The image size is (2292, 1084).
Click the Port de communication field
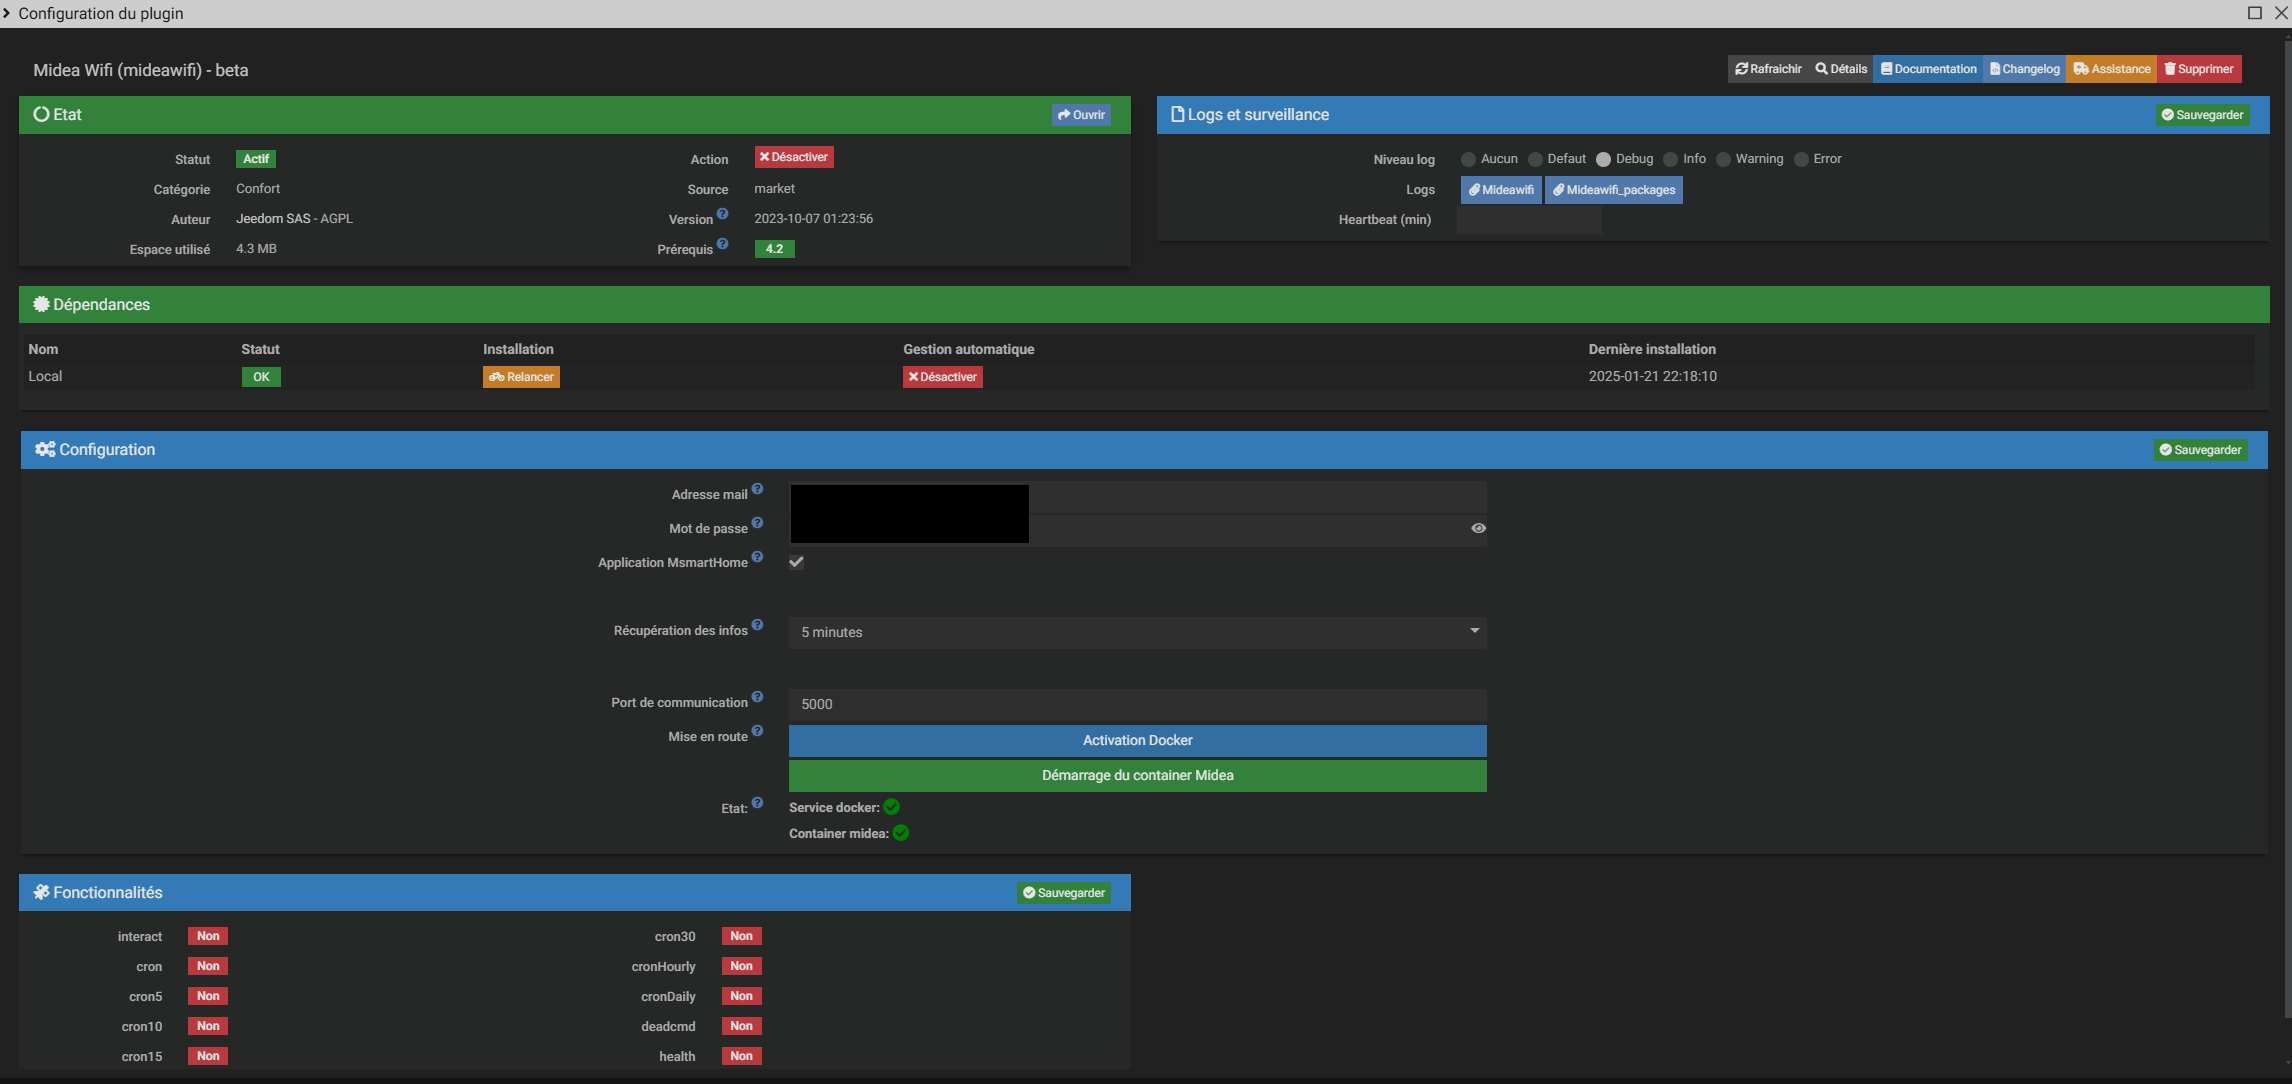coord(1137,704)
